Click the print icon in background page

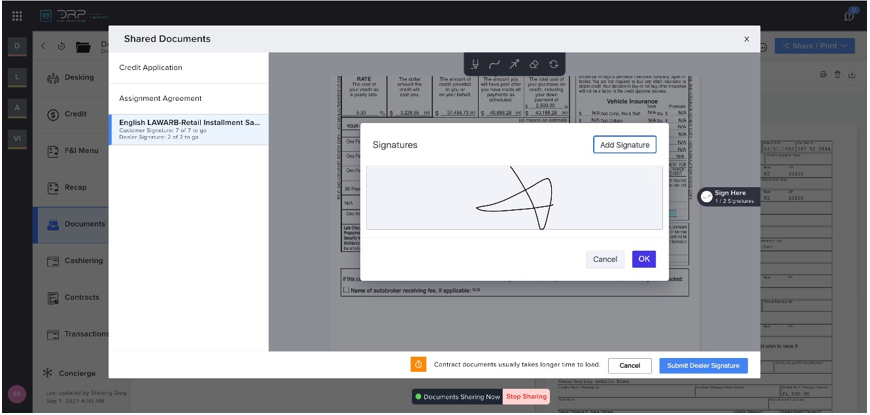823,74
